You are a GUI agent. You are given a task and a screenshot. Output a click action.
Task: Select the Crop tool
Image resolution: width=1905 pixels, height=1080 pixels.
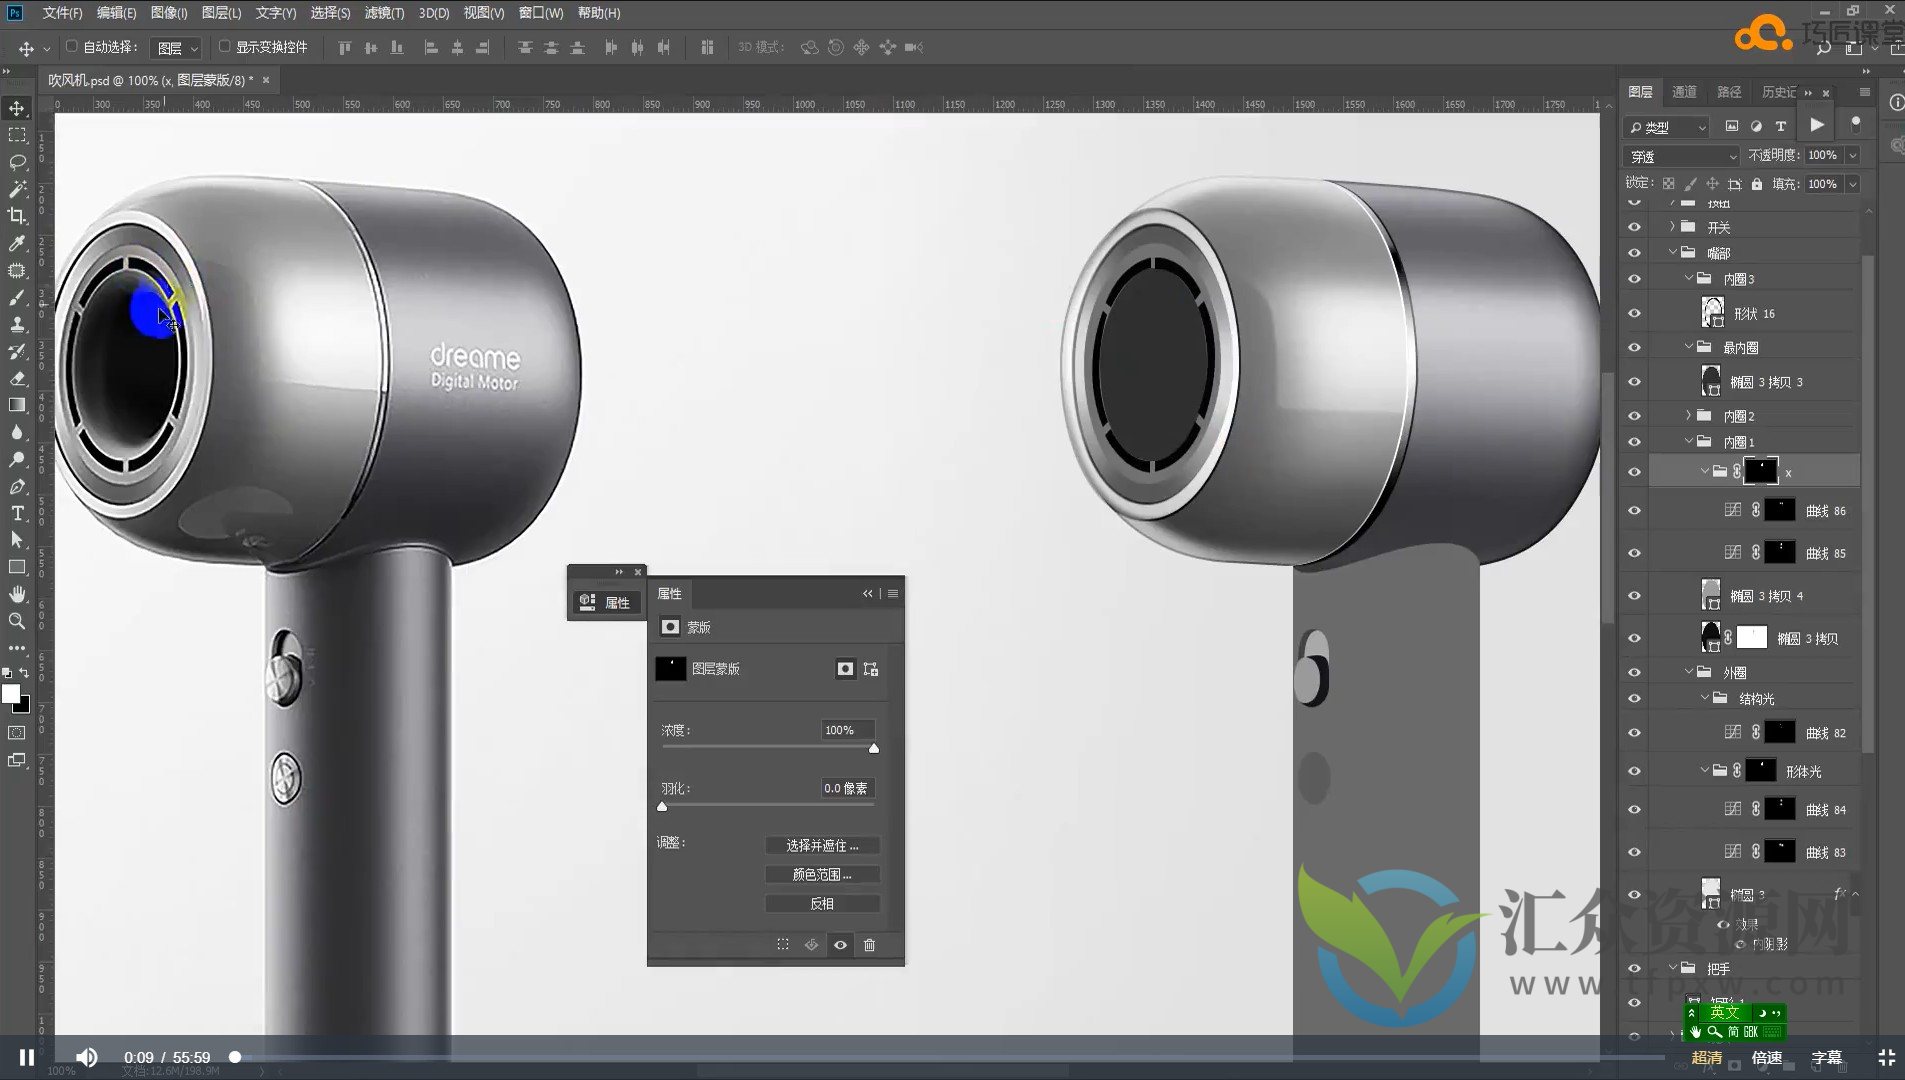17,216
